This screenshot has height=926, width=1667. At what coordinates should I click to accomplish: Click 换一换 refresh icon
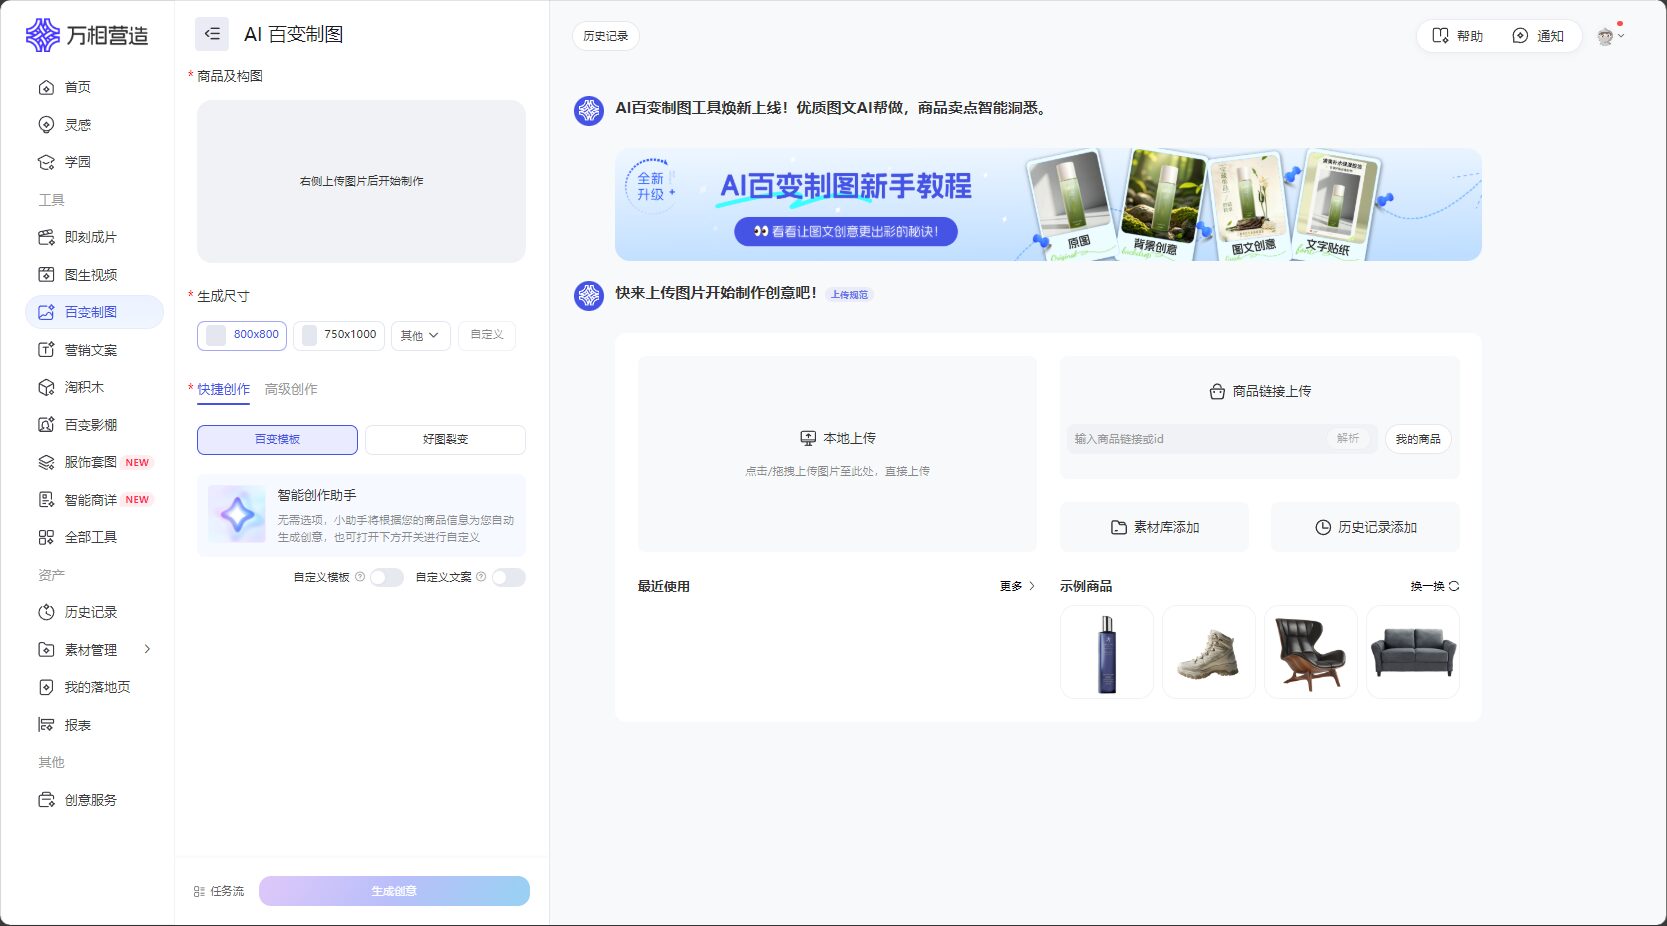coord(1454,587)
